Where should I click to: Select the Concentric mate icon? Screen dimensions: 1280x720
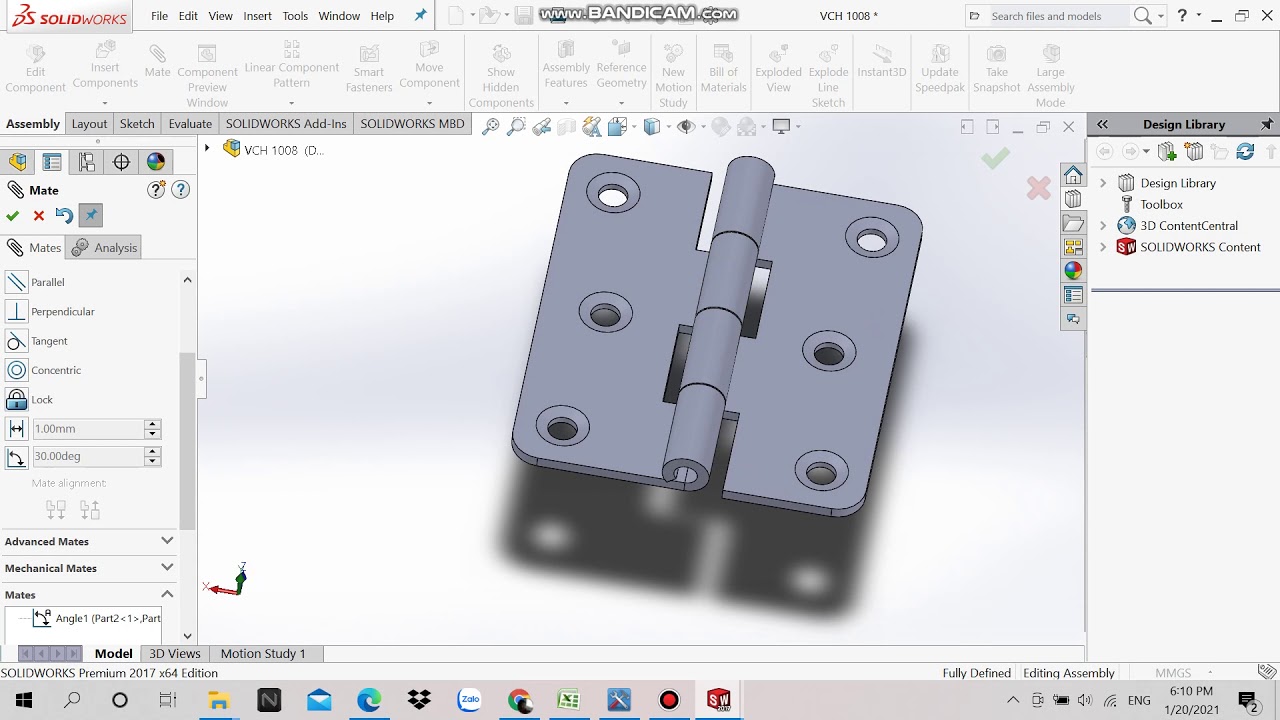[17, 370]
